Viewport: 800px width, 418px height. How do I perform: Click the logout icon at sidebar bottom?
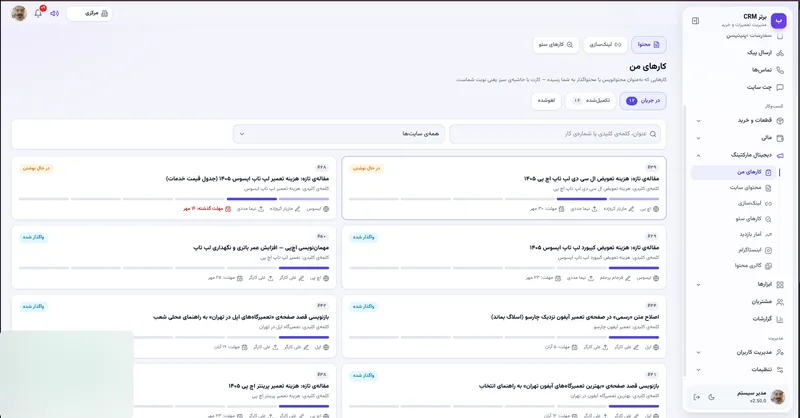point(696,397)
